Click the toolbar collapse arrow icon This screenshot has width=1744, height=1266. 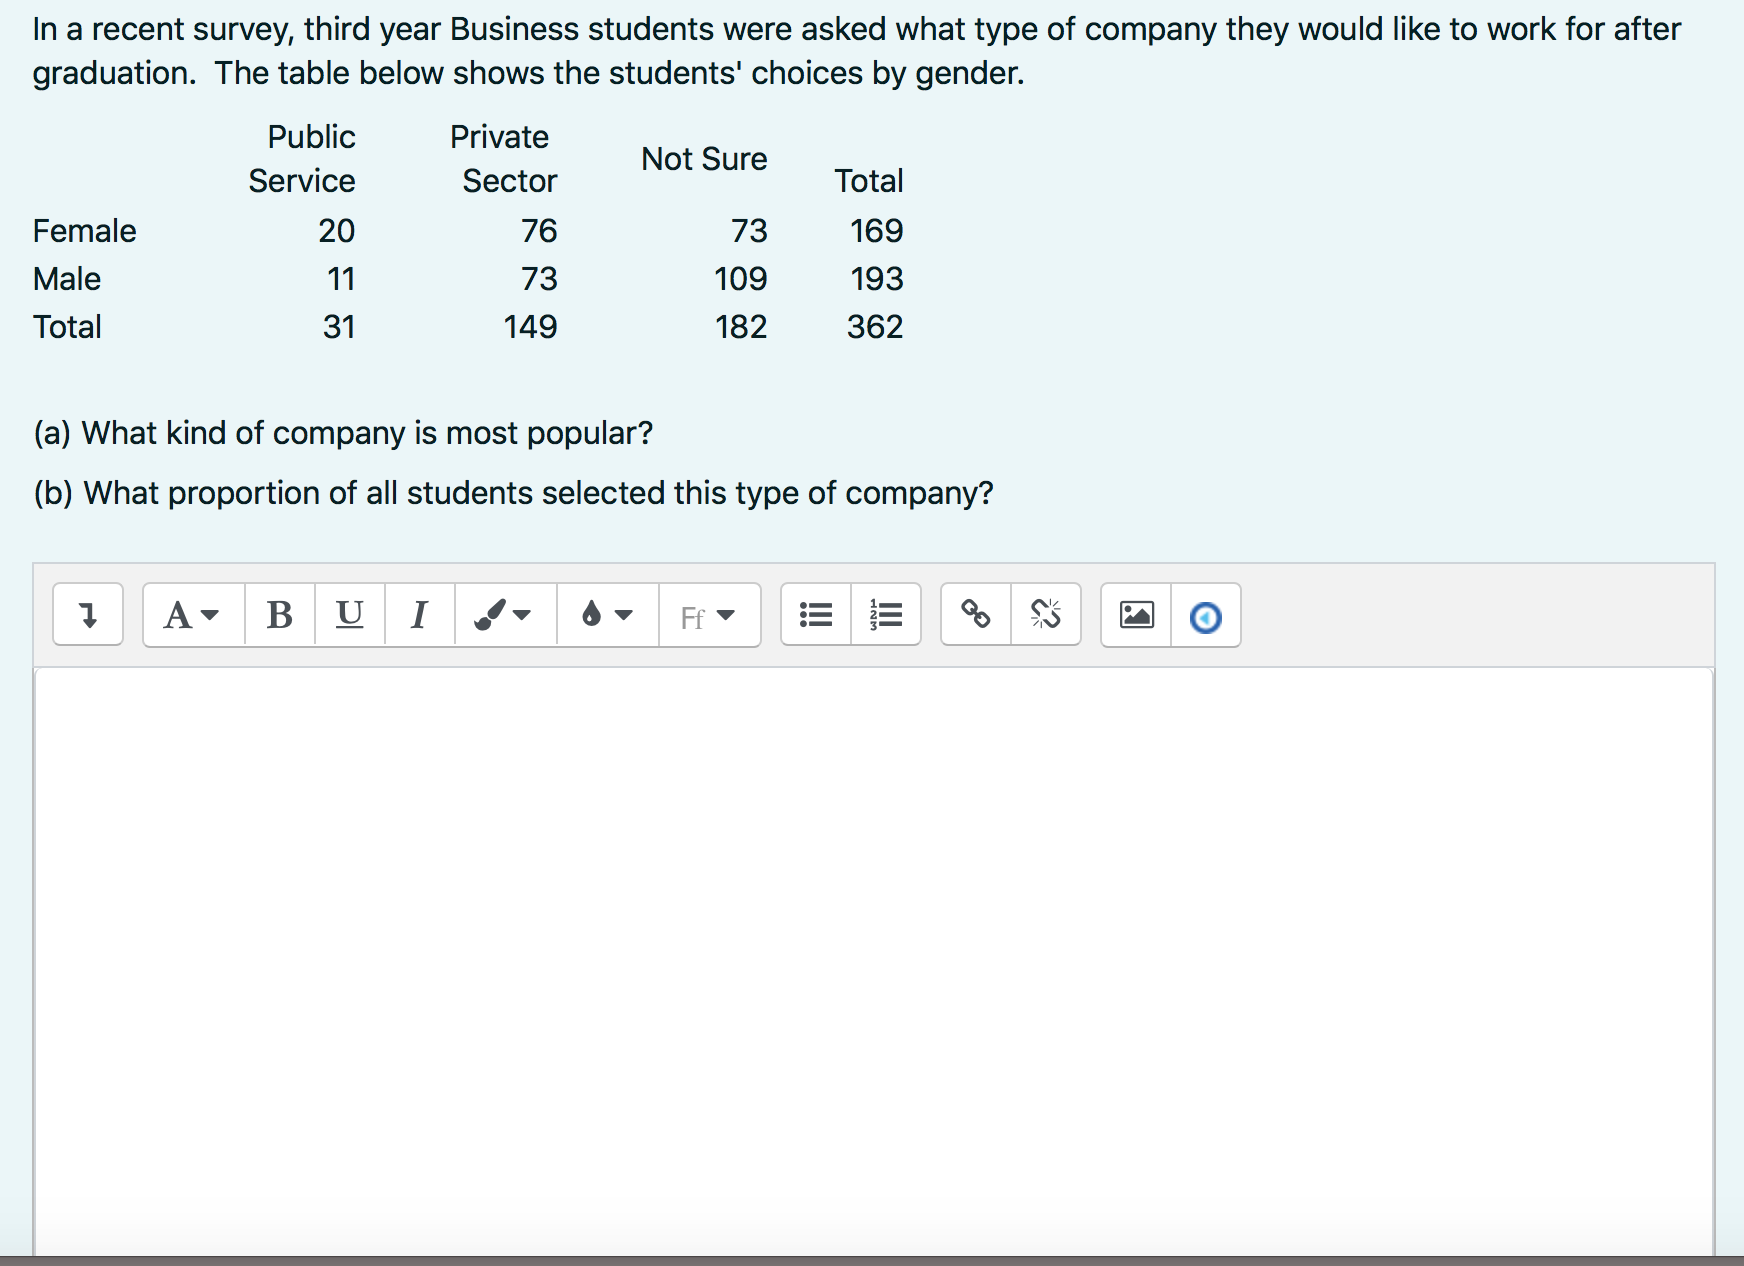(87, 615)
